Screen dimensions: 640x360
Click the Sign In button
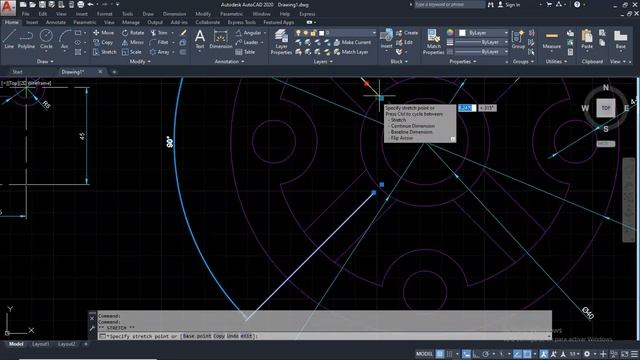tap(509, 5)
